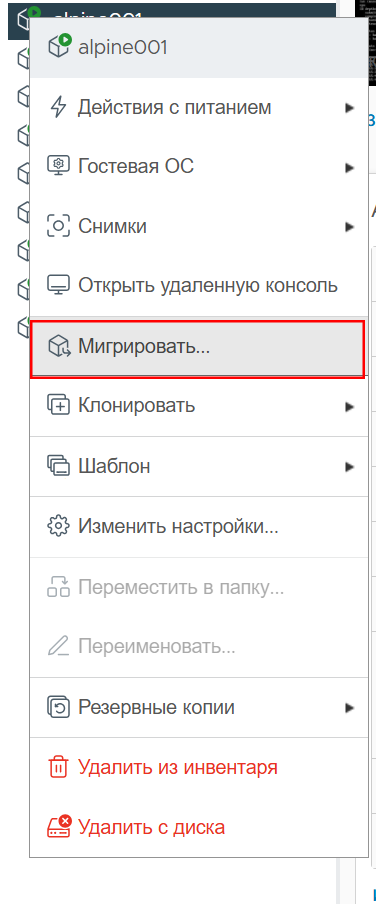
Task: Open the Гостевая ОС menu entry
Action: click(x=199, y=167)
